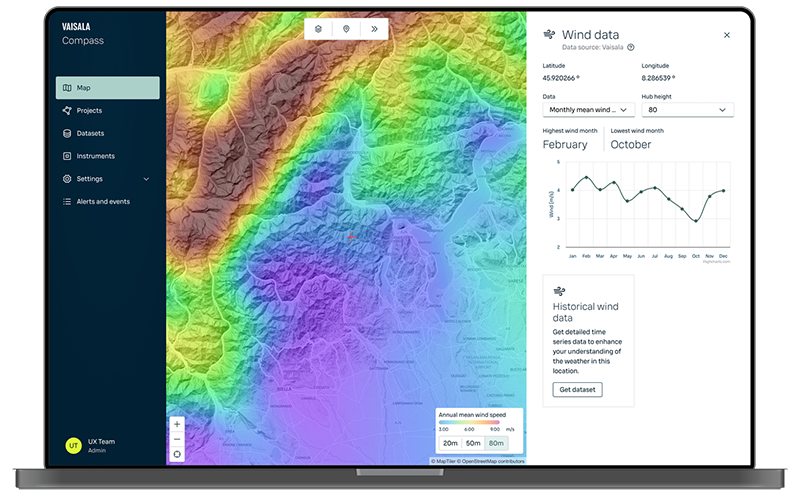
Task: Close the Wind data panel
Action: [x=727, y=35]
